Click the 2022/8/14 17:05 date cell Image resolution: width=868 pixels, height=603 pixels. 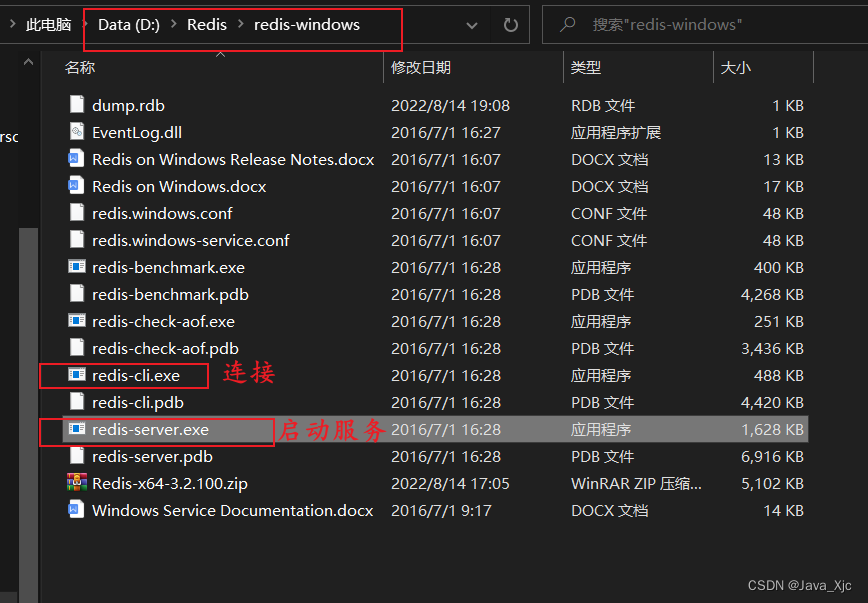(450, 483)
